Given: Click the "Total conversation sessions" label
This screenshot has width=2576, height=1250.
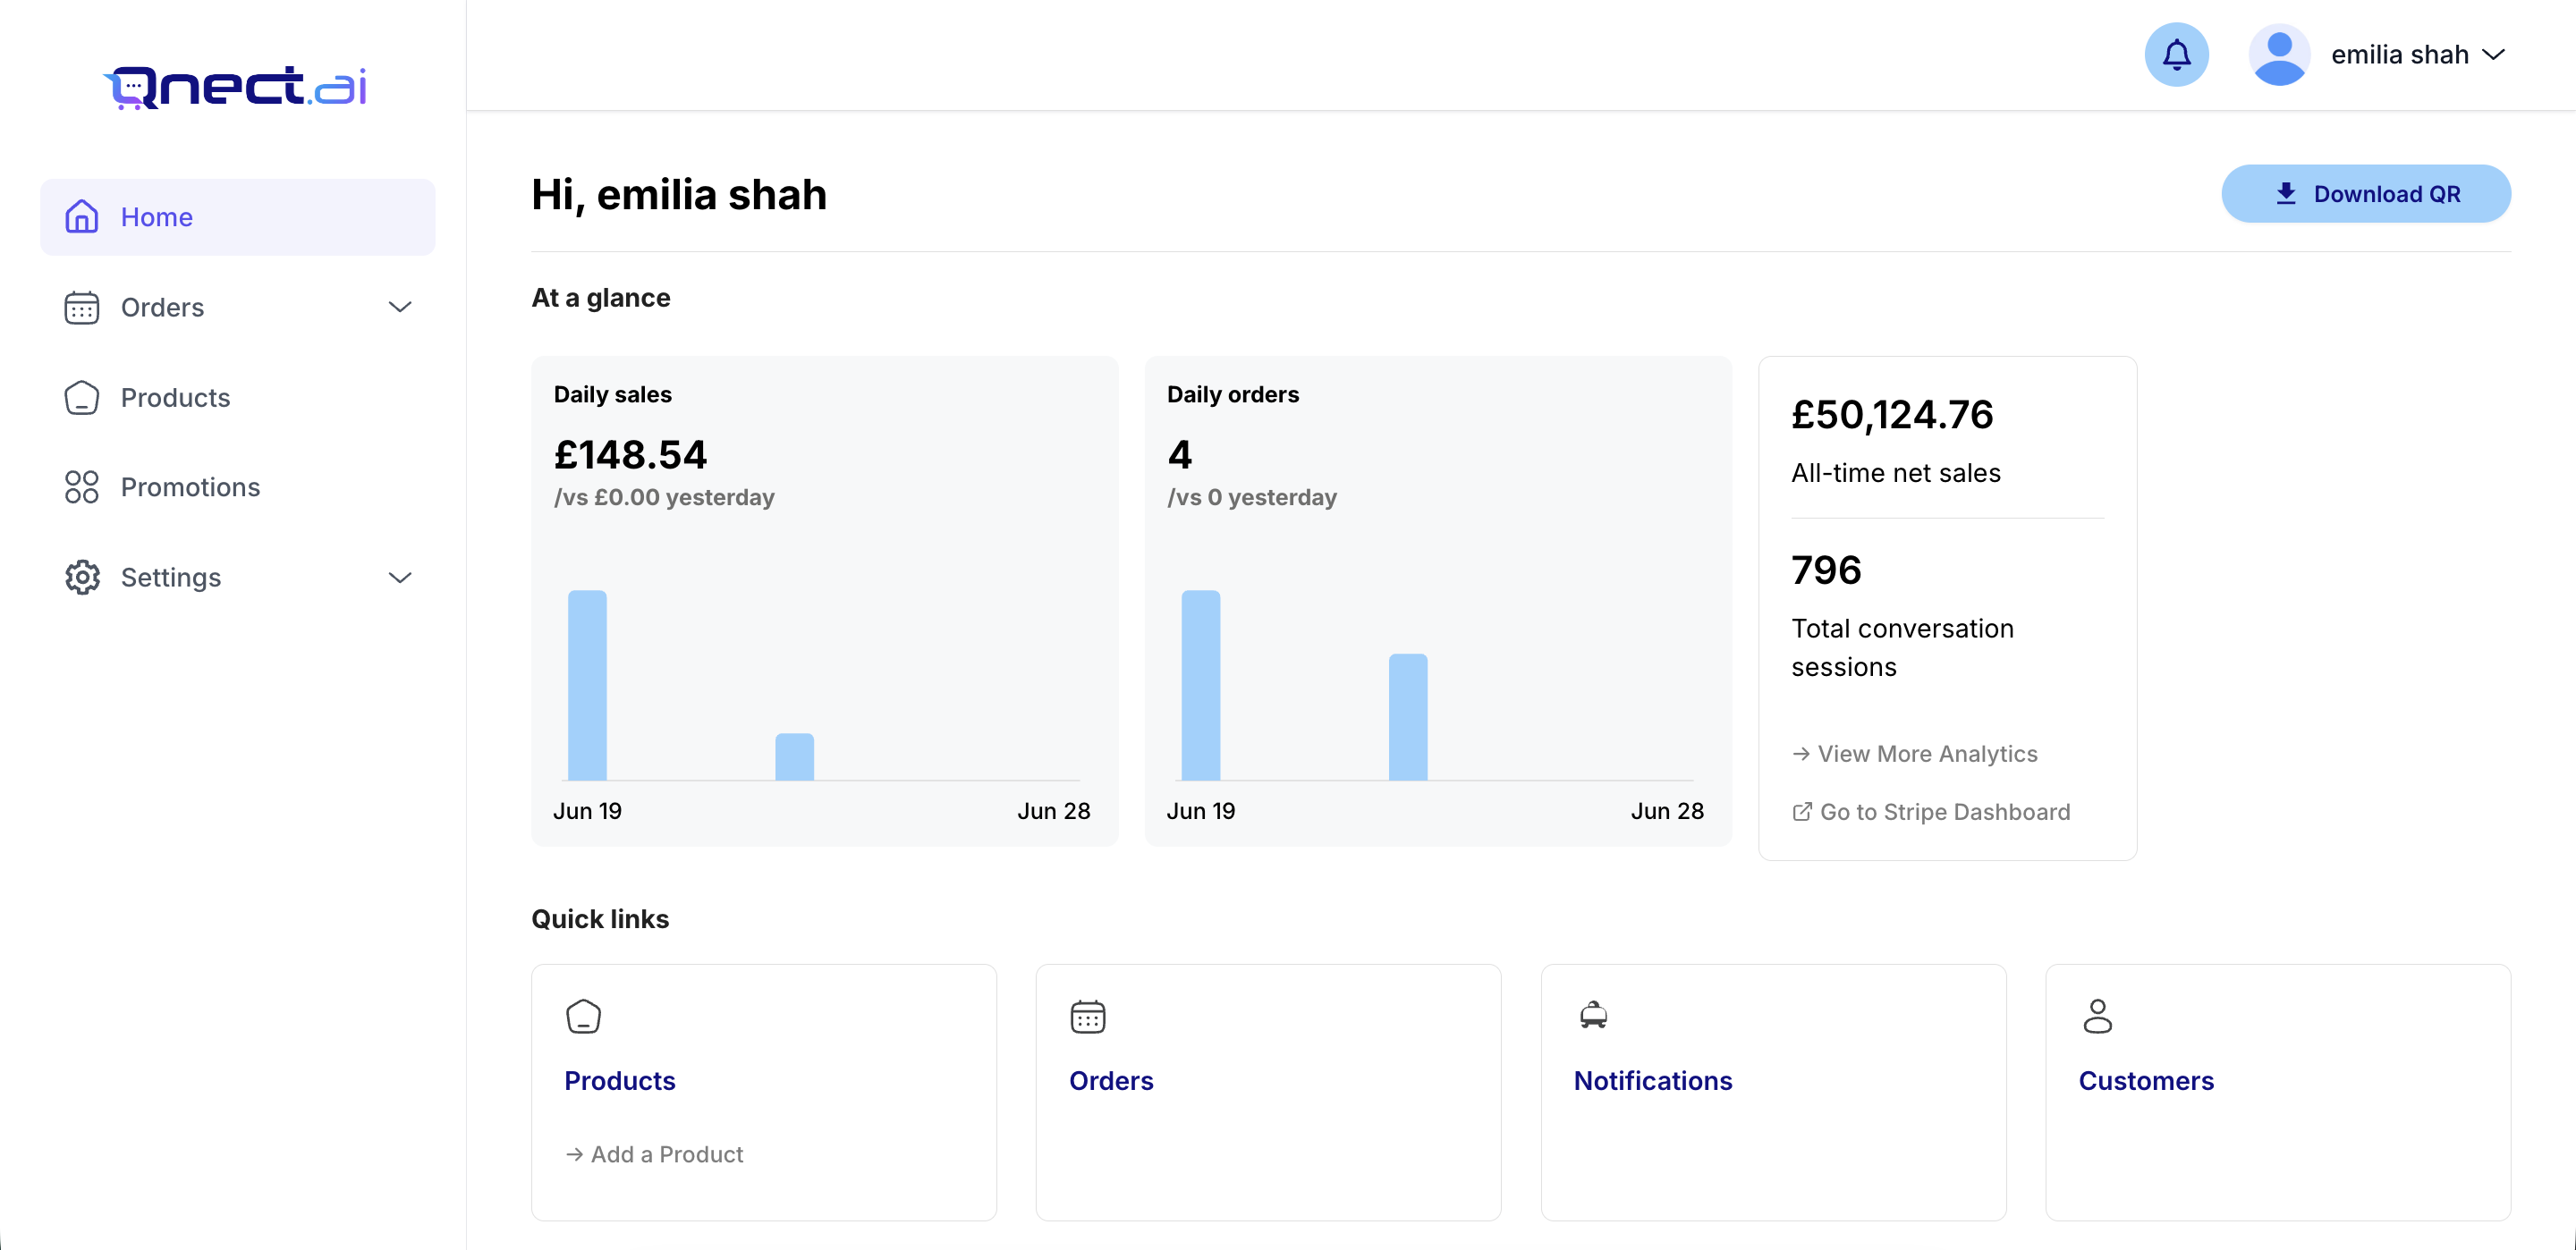Looking at the screenshot, I should 1902,648.
